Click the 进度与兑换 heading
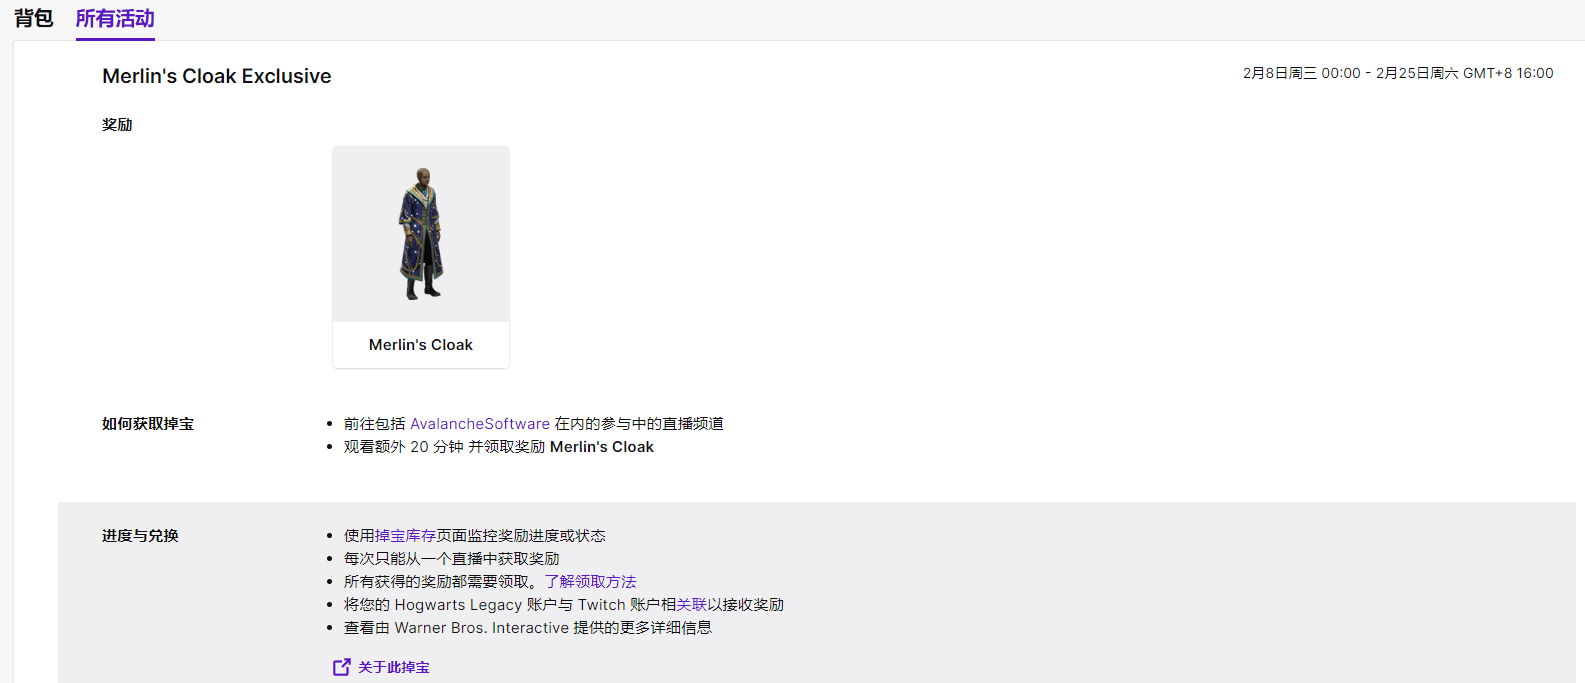This screenshot has height=683, width=1585. [140, 536]
